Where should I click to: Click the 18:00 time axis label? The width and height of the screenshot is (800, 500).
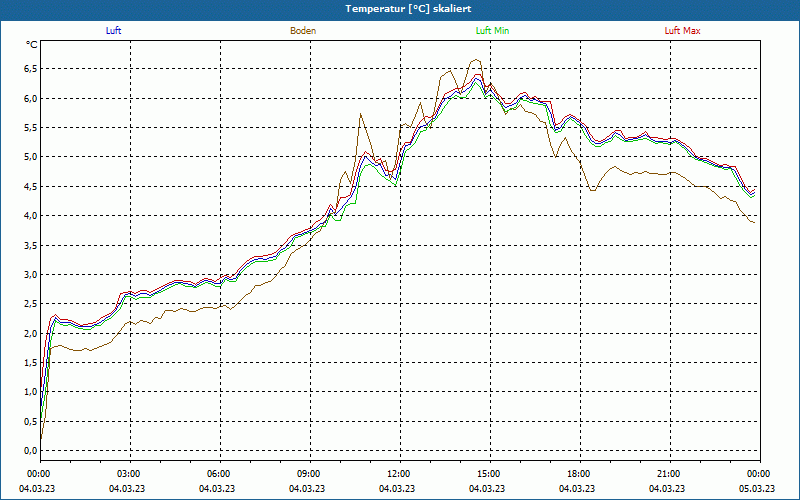(x=578, y=474)
